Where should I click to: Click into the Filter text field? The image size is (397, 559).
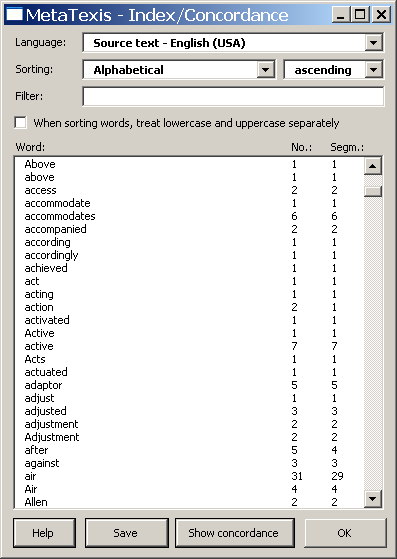click(x=233, y=96)
